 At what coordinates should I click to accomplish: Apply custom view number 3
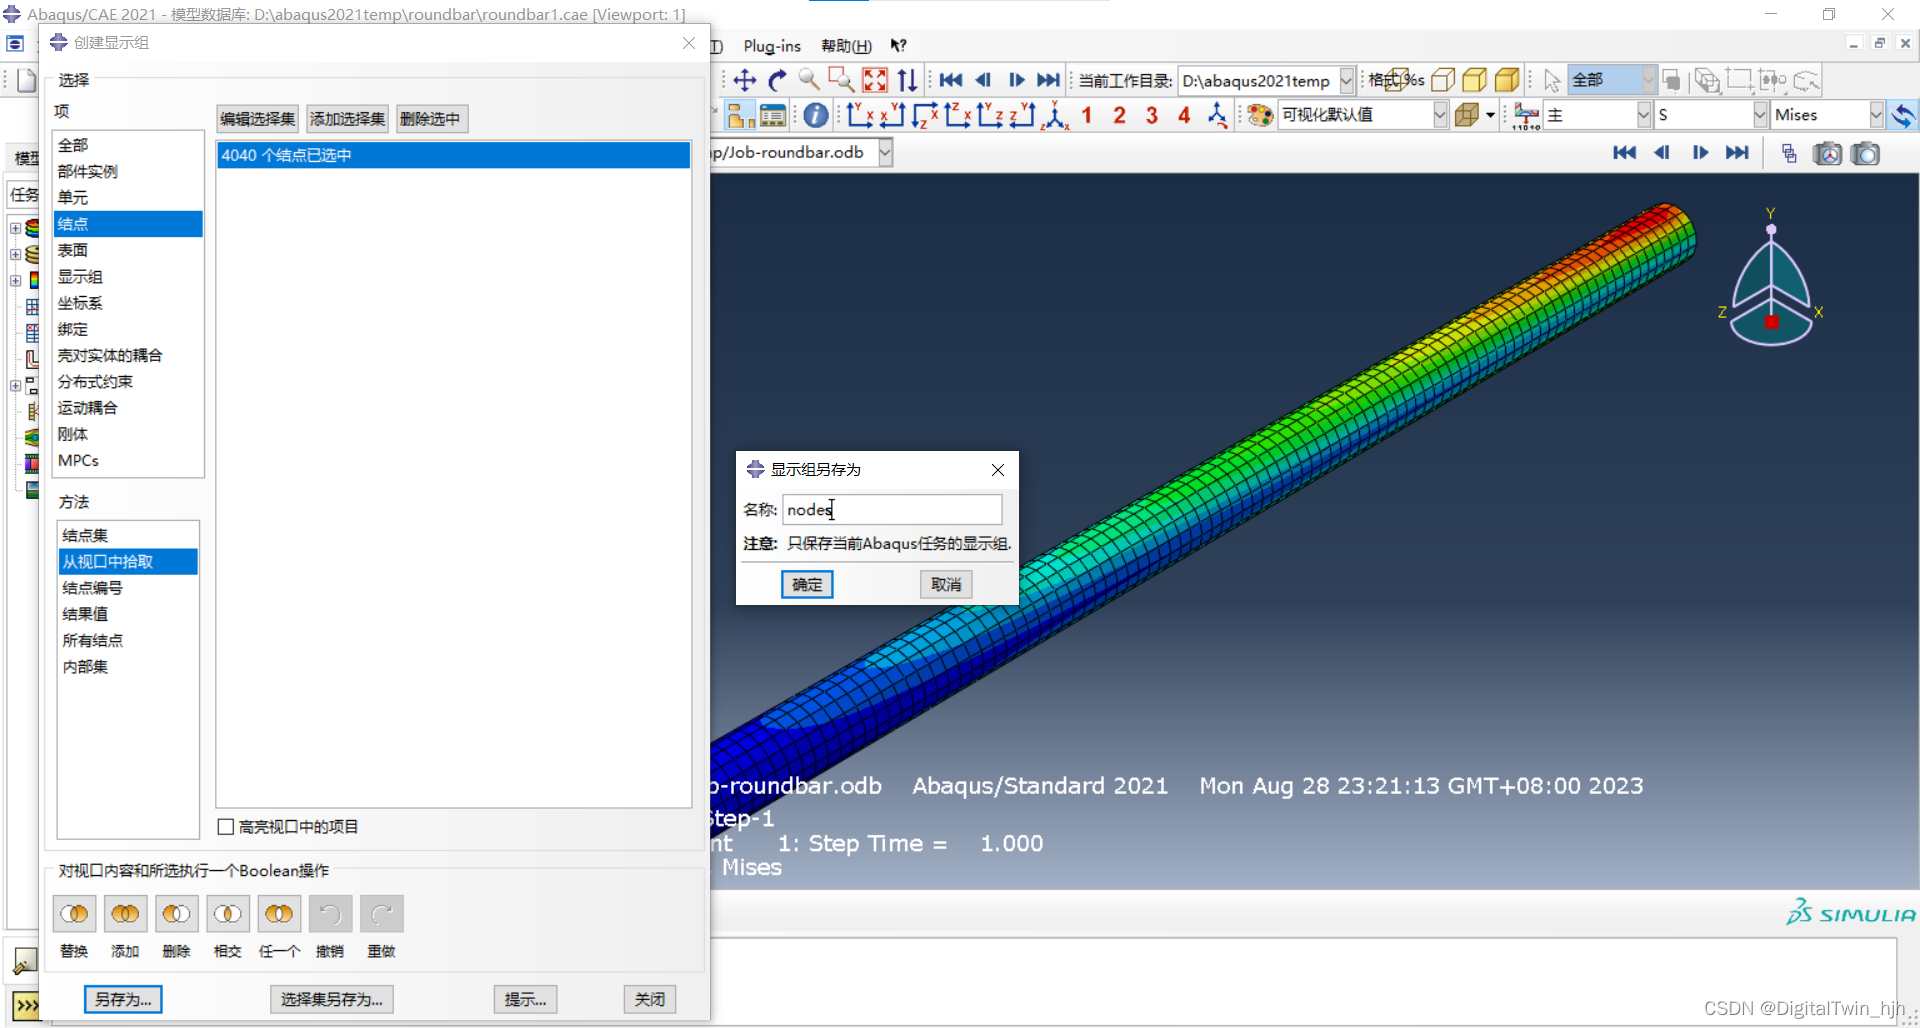pyautogui.click(x=1152, y=115)
